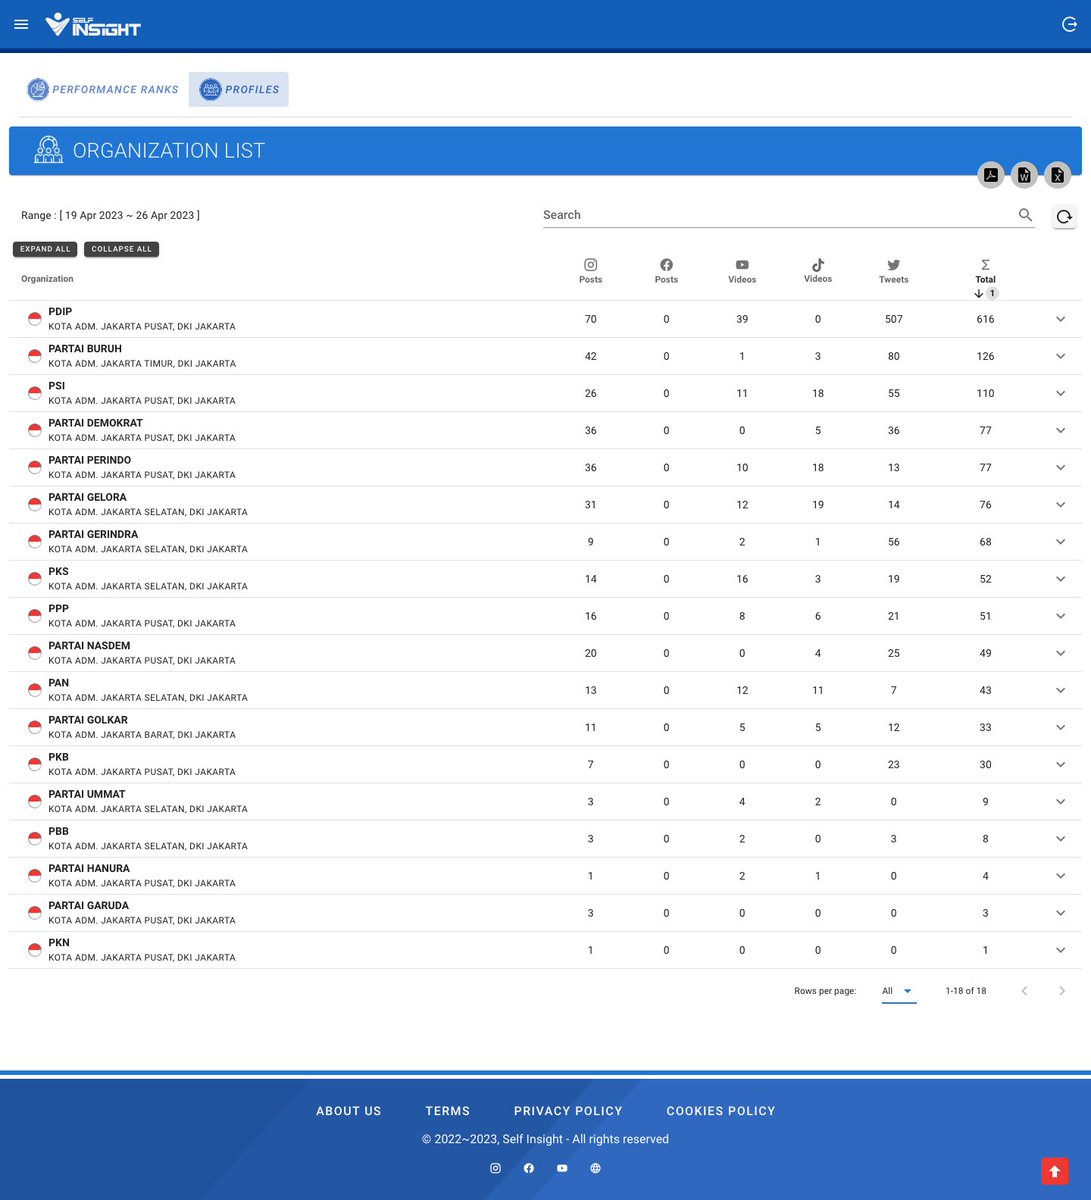The height and width of the screenshot is (1200, 1091).
Task: Expand the PARTAI GERINDRA row
Action: click(x=1061, y=542)
